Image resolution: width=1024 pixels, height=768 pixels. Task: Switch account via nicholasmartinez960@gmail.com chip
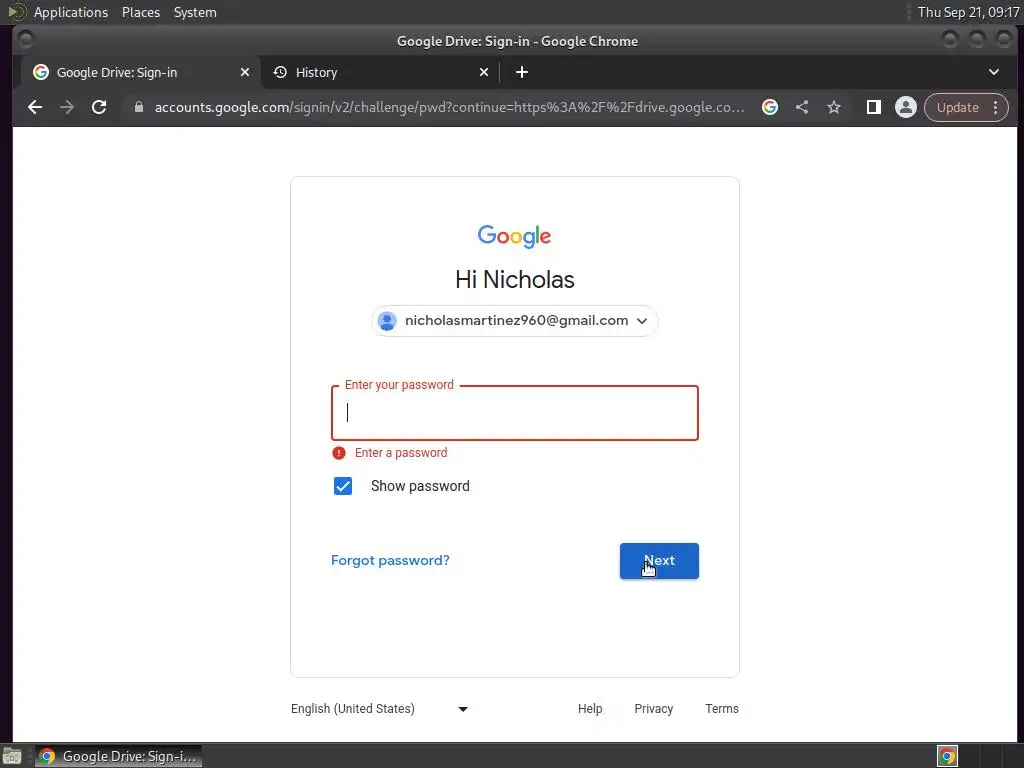515,321
